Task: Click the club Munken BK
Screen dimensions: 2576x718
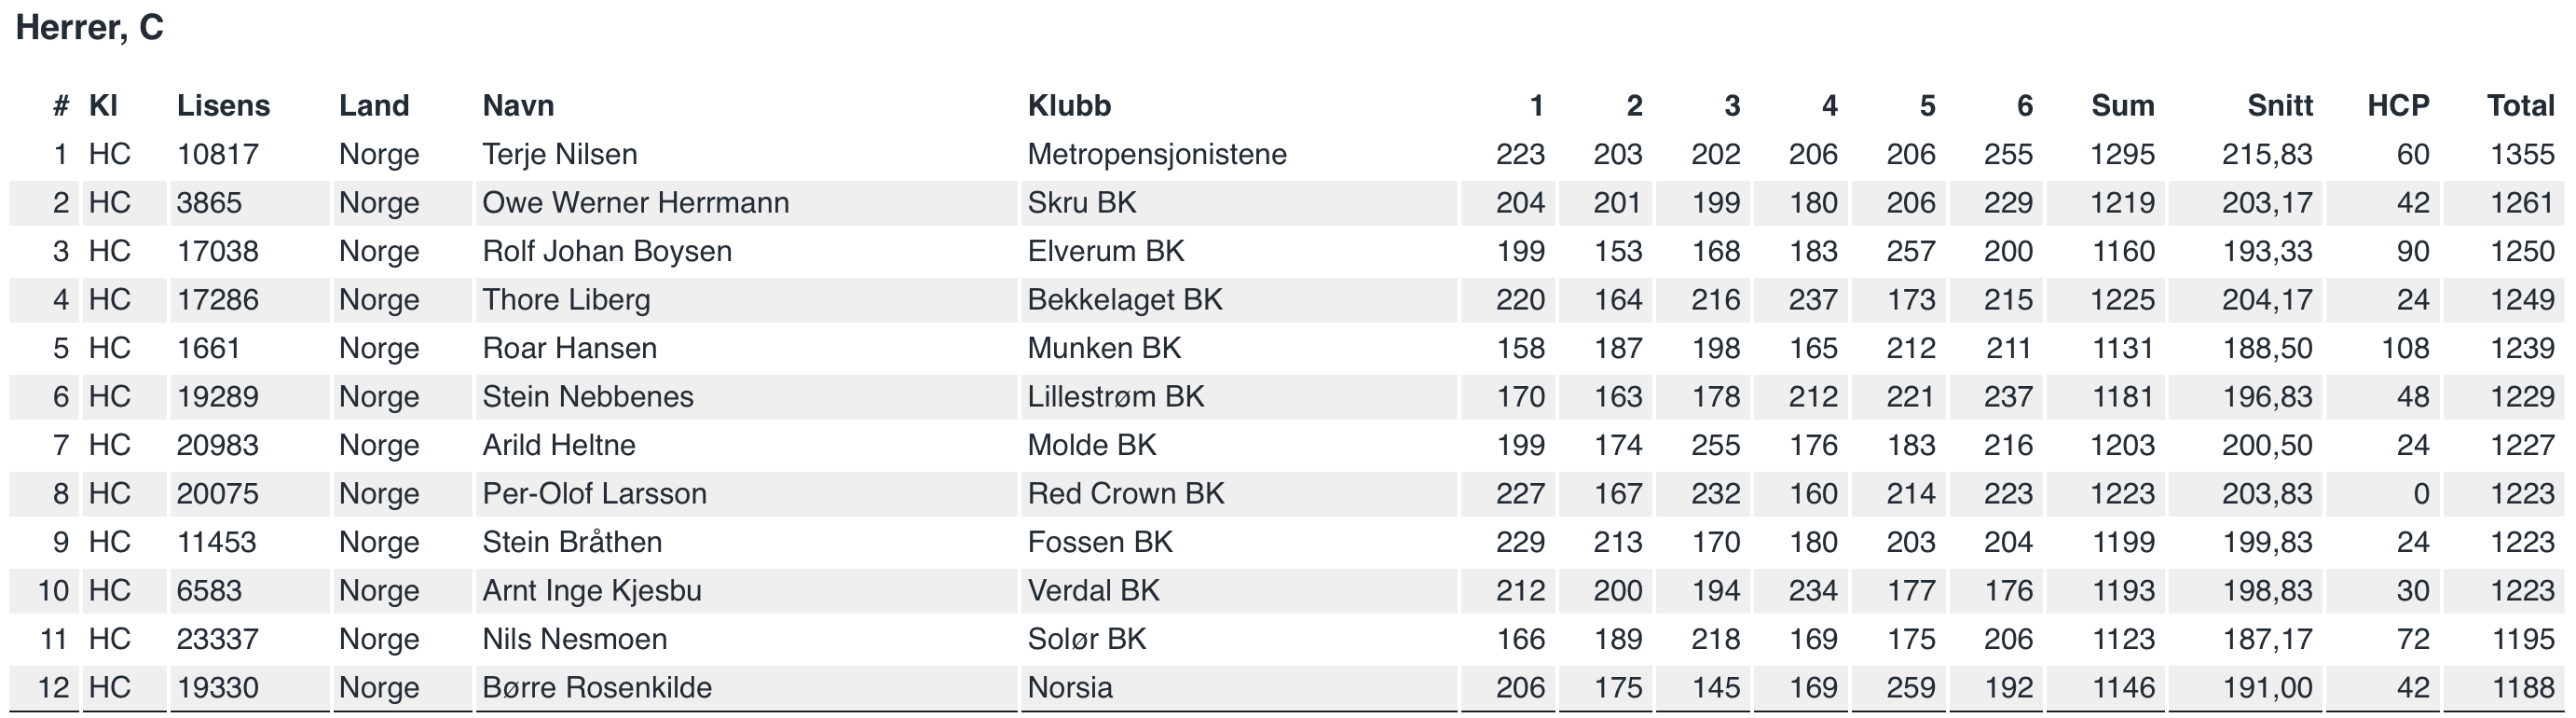Action: [1104, 348]
